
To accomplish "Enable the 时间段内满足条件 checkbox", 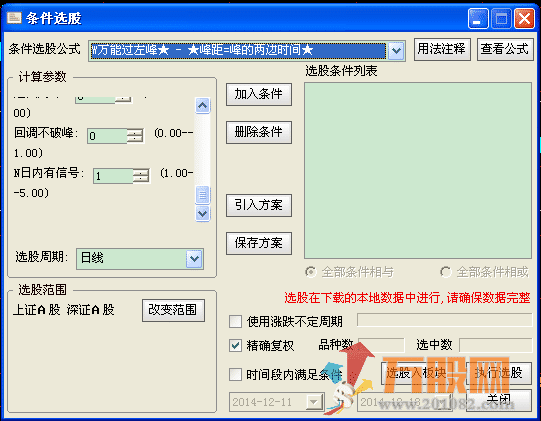I will tap(236, 374).
